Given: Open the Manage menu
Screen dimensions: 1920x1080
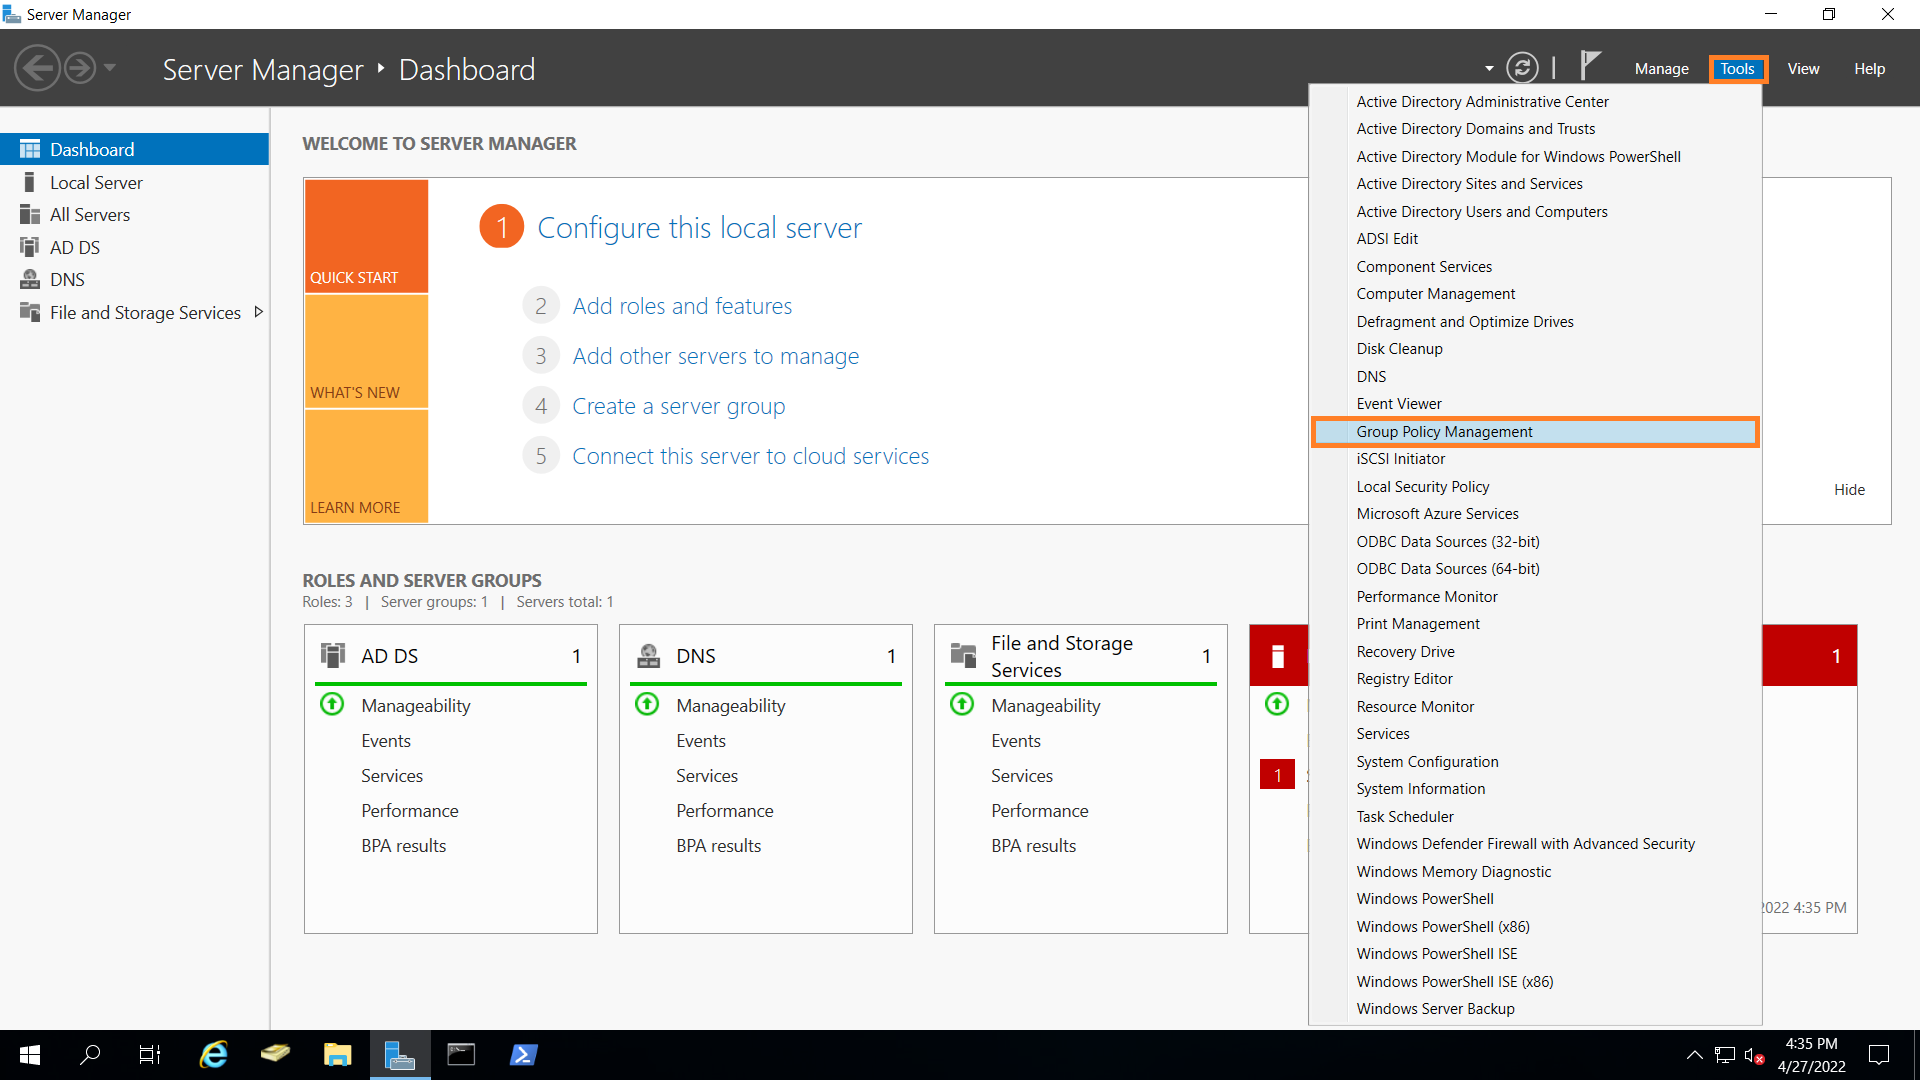Looking at the screenshot, I should (1661, 69).
